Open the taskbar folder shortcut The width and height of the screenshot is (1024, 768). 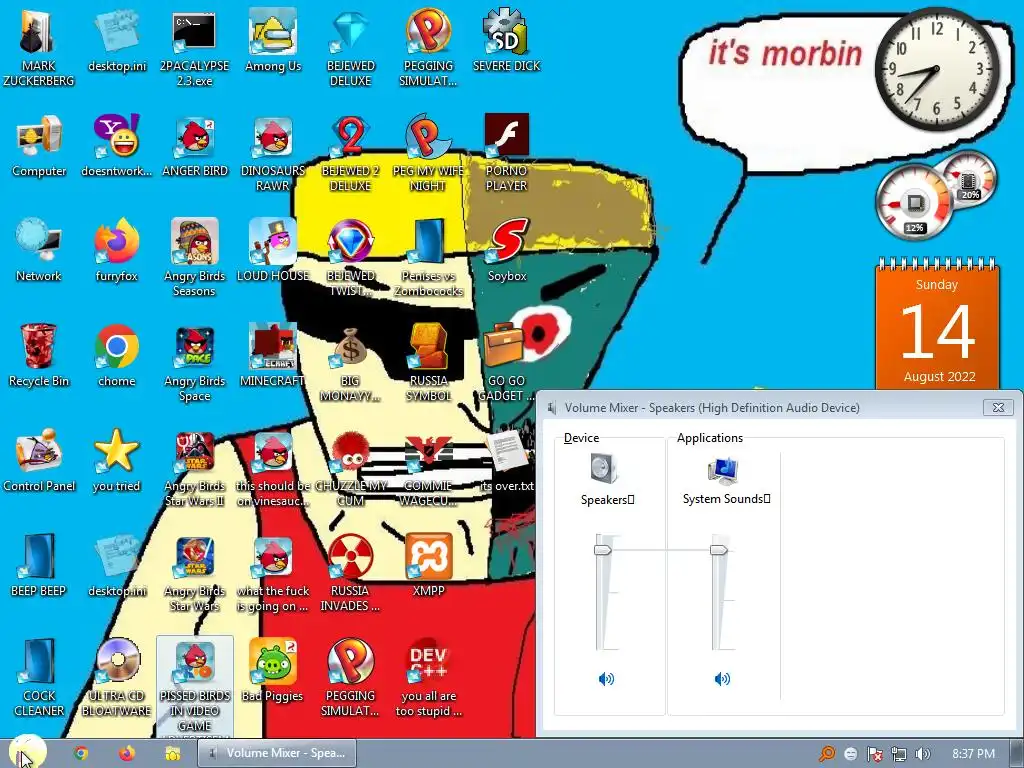[172, 754]
